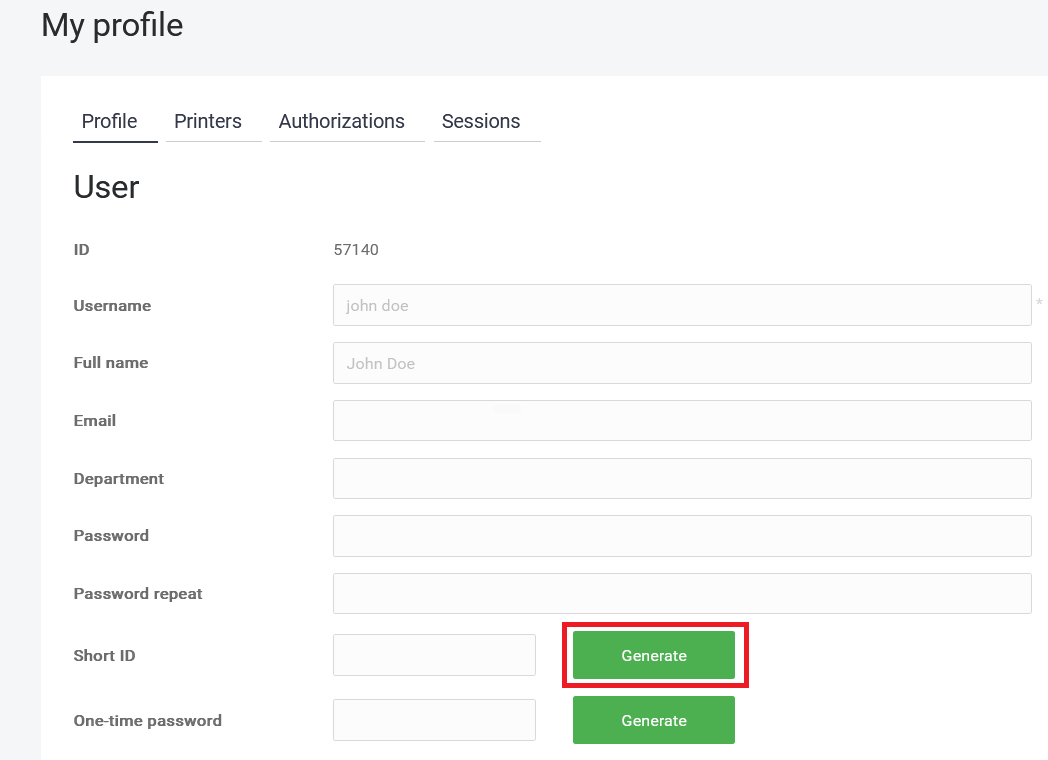Select the ID value 57140
This screenshot has height=760, width=1048.
356,249
